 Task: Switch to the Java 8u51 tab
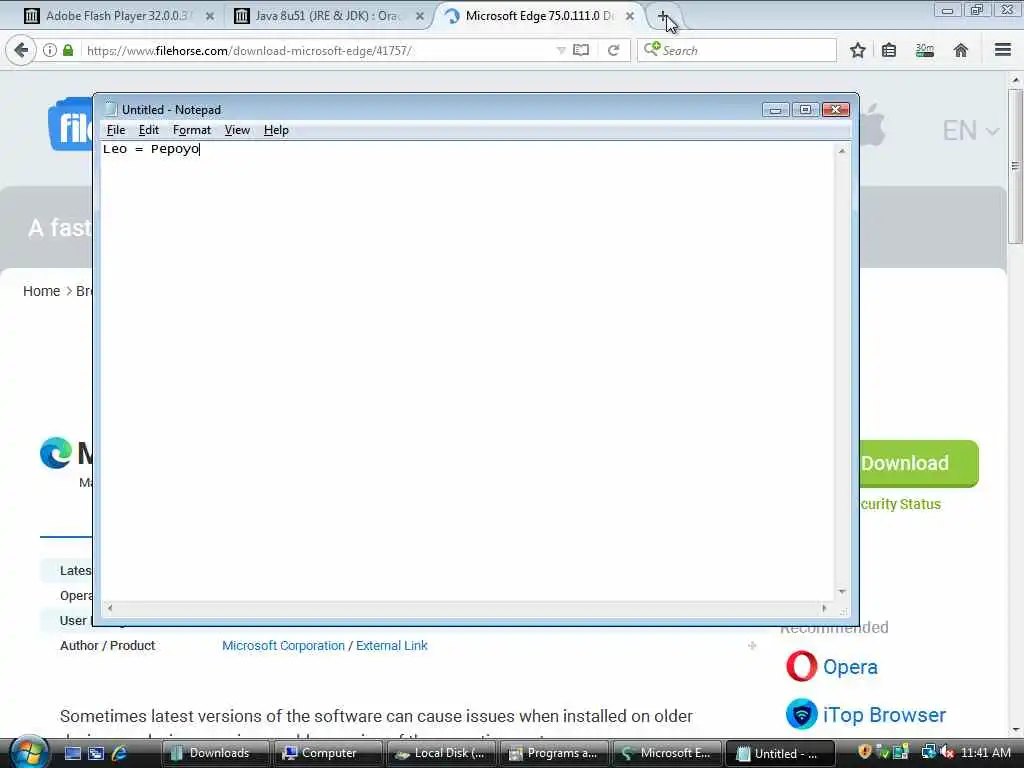330,16
